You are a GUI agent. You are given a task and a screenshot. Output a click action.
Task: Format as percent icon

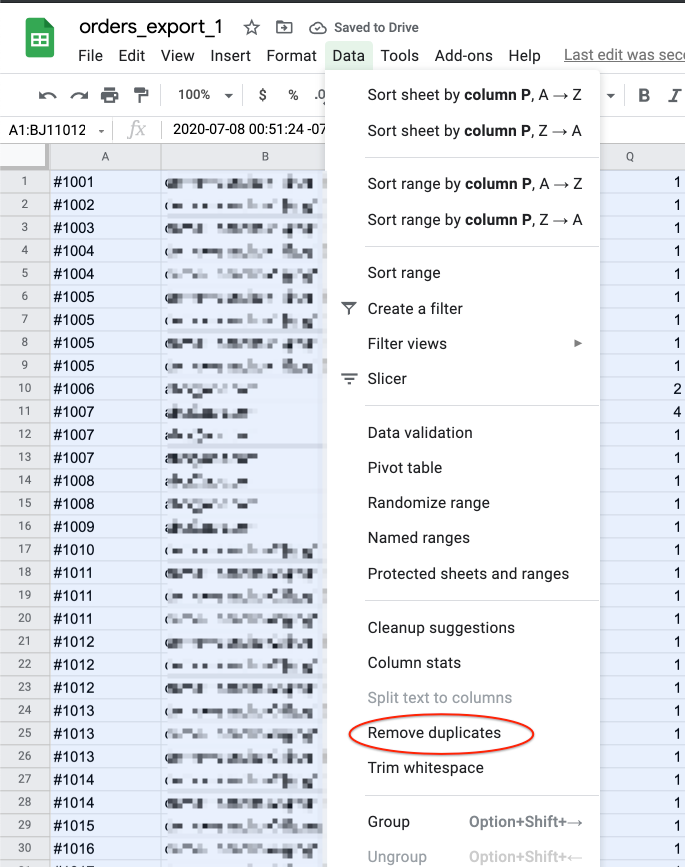click(294, 95)
